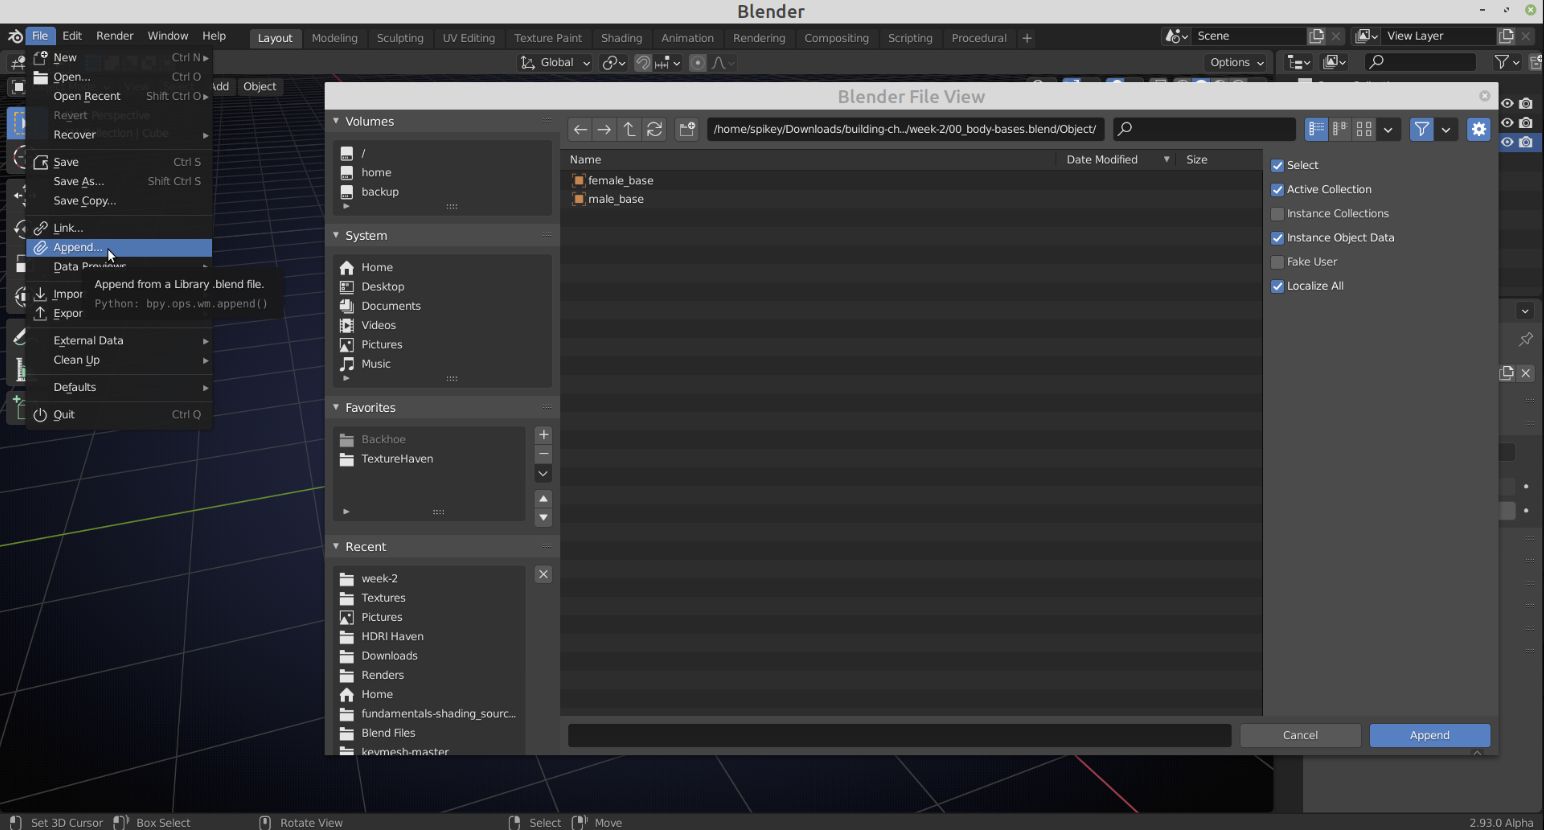Refresh the file list
1544x830 pixels.
tap(654, 129)
